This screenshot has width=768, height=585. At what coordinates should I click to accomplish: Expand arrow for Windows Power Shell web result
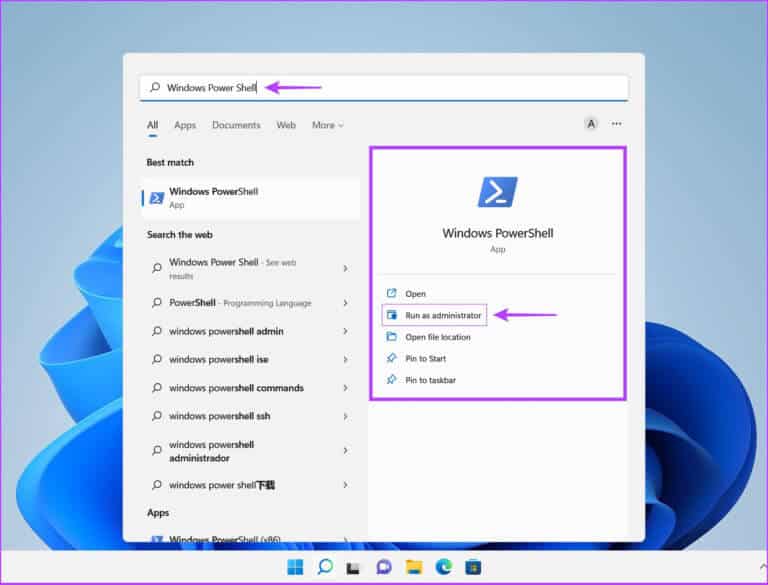pyautogui.click(x=345, y=268)
